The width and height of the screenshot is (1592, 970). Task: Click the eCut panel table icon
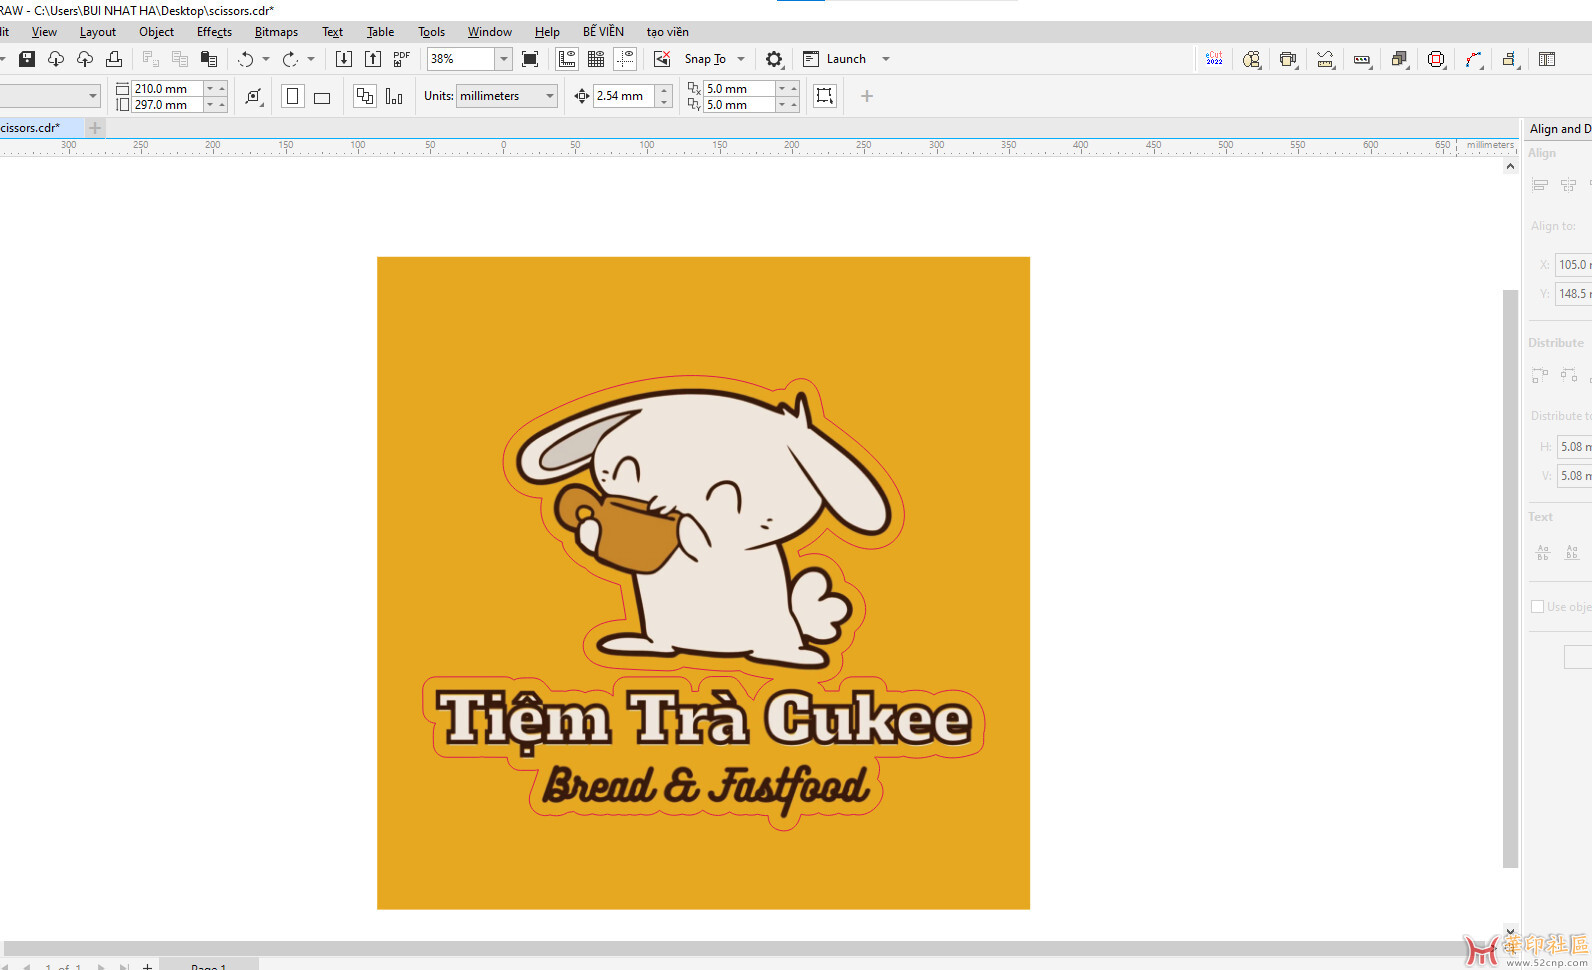pyautogui.click(x=1547, y=59)
